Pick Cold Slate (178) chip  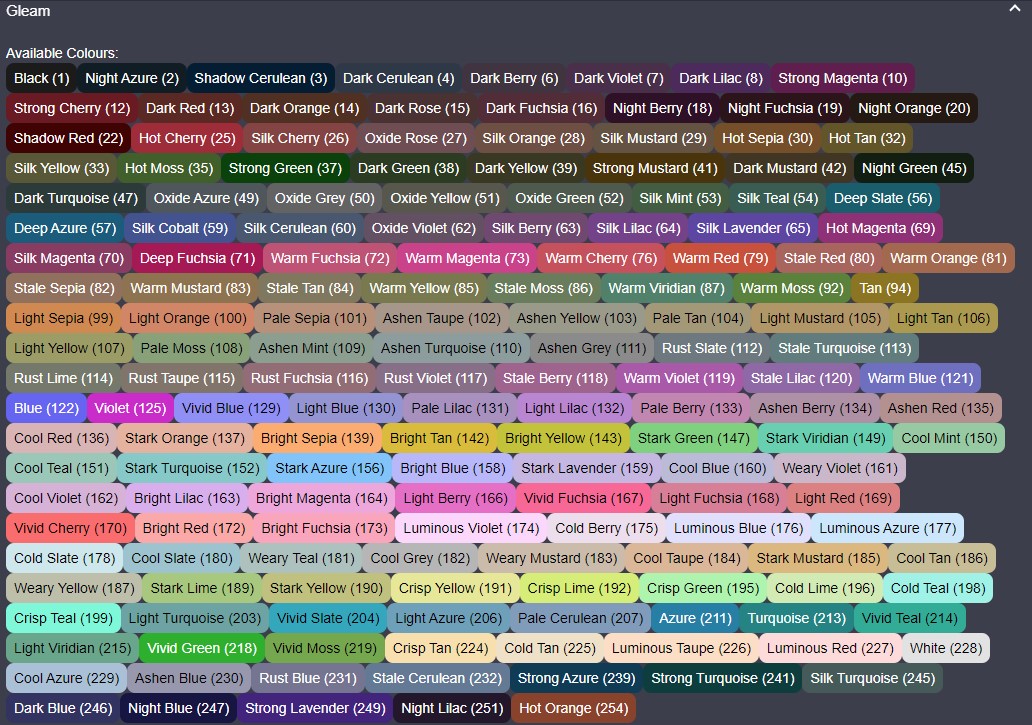coord(64,559)
